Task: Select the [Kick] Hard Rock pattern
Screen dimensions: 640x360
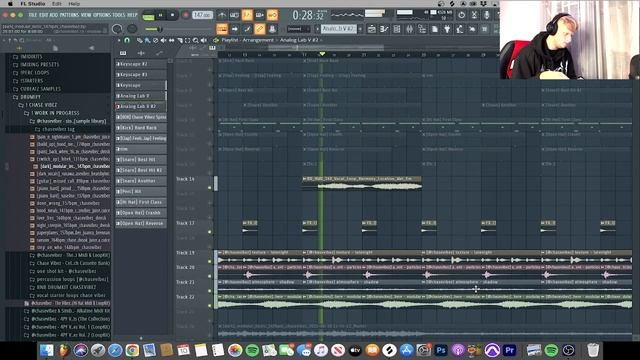Action: coord(141,128)
